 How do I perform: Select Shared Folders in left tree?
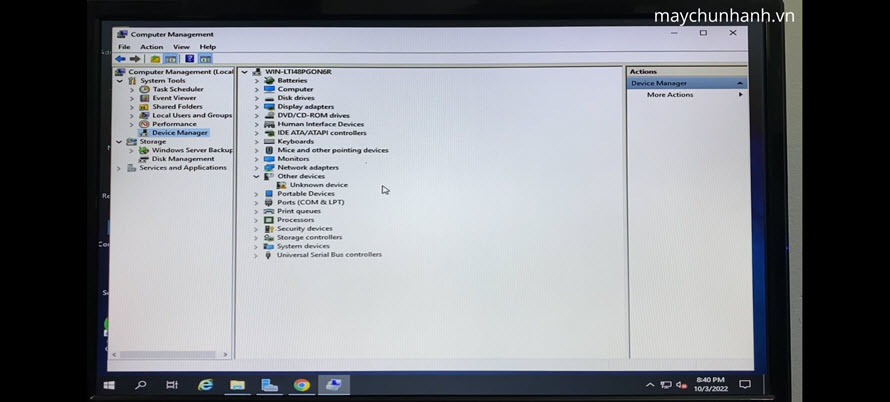point(177,107)
